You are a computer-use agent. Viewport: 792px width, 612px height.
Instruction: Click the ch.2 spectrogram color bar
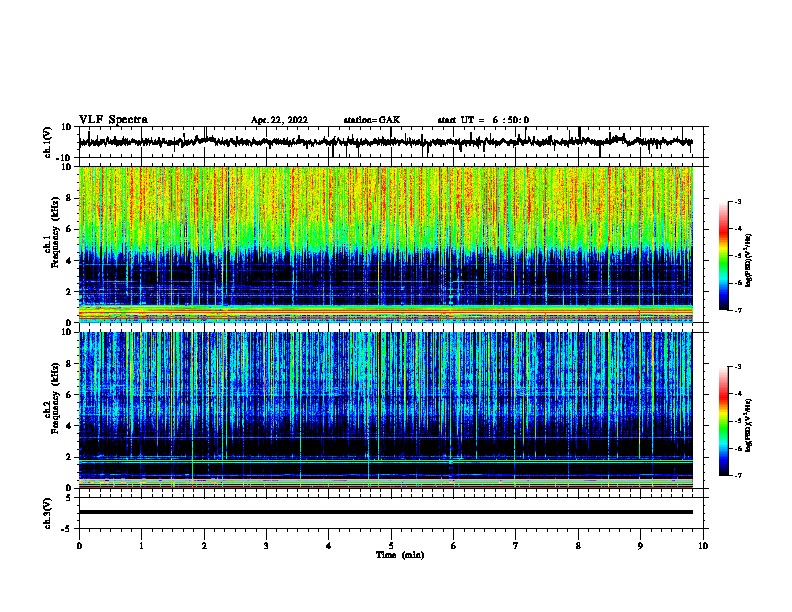click(724, 421)
